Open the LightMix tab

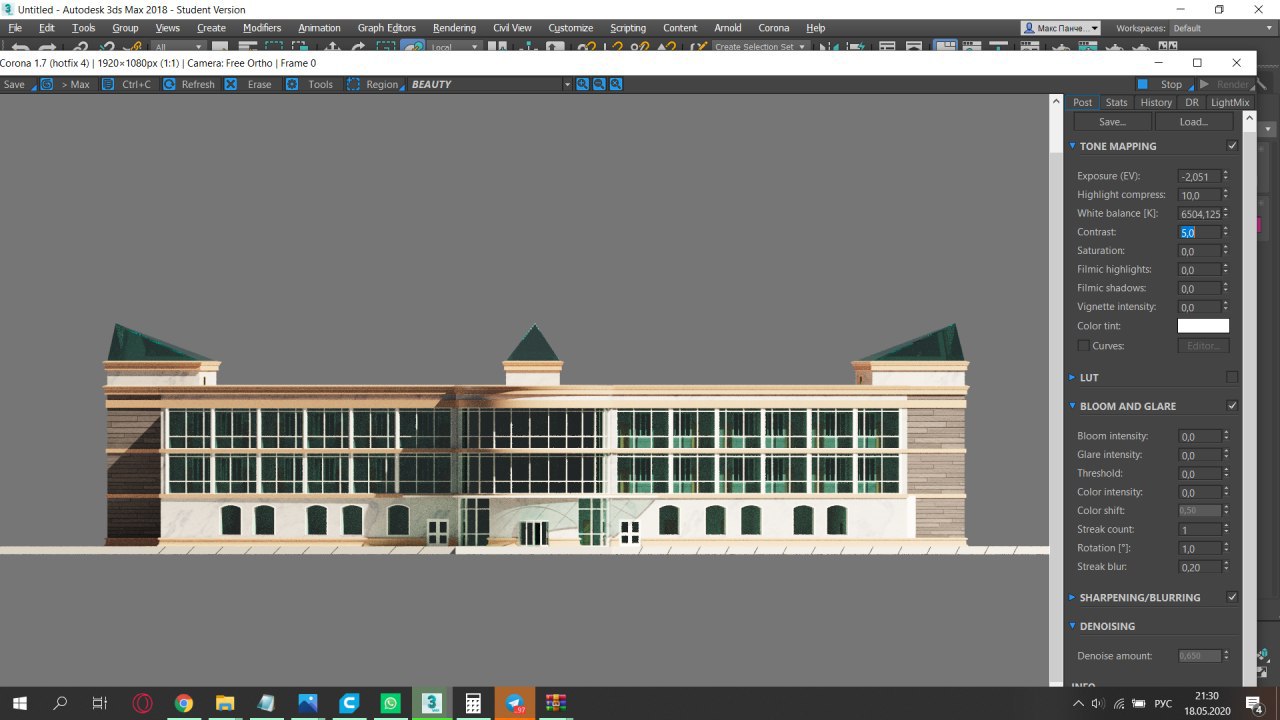click(1229, 102)
